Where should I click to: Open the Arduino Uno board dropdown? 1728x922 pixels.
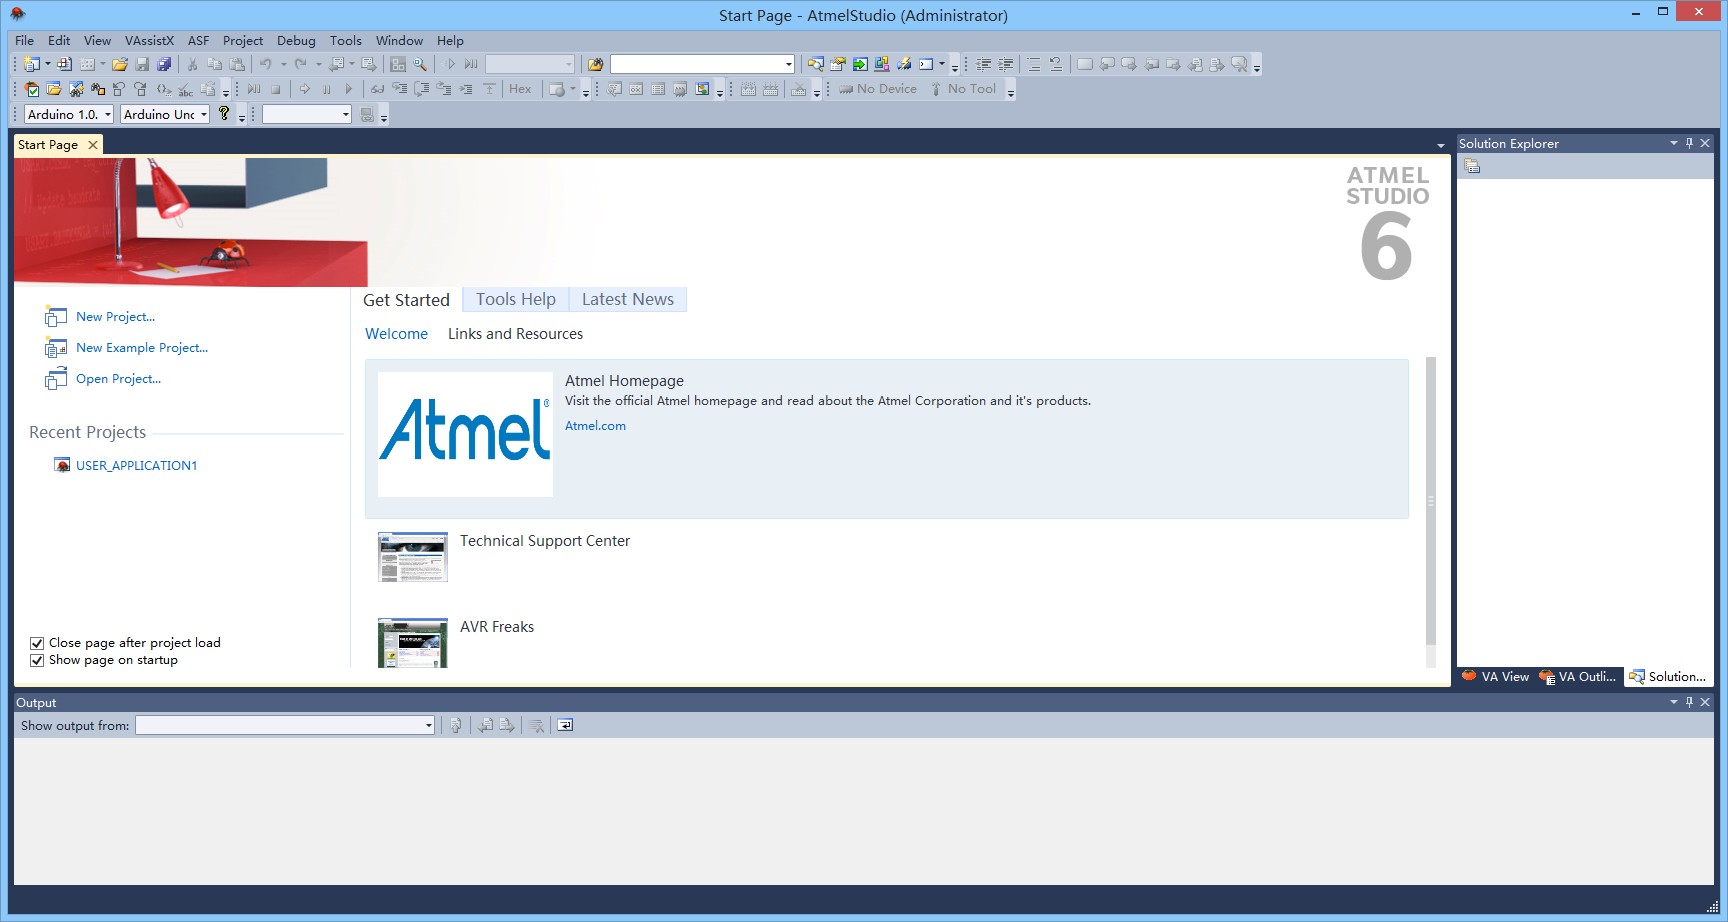pyautogui.click(x=165, y=114)
